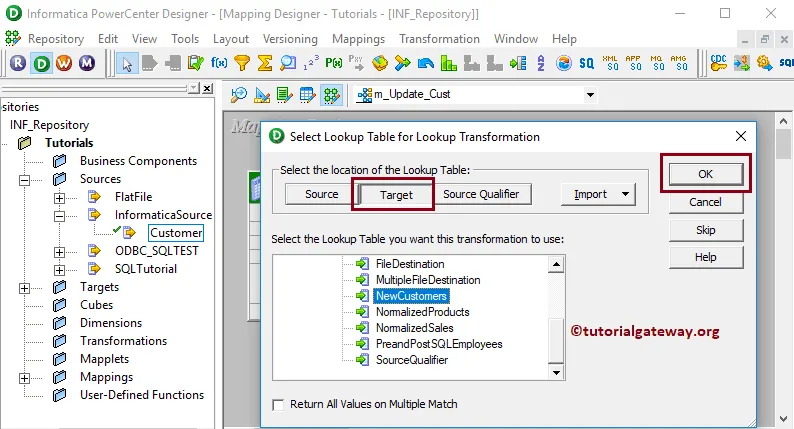794x429 pixels.
Task: Close the repository navigator panel
Action: 207,89
